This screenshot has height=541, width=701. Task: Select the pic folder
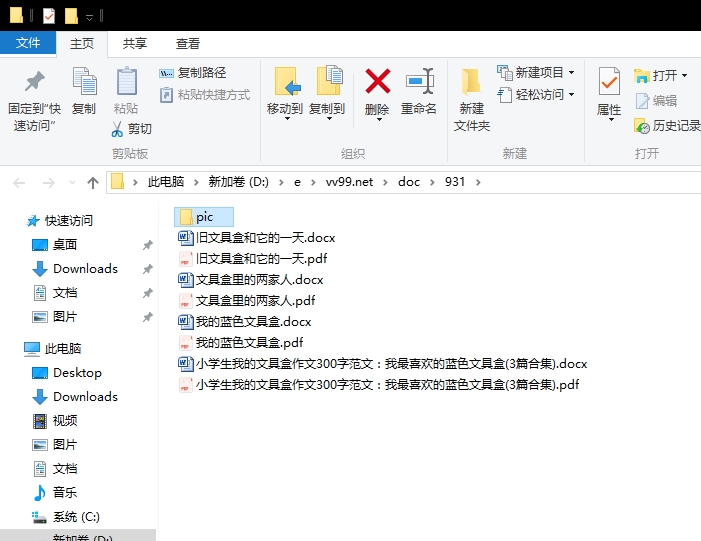coord(204,217)
